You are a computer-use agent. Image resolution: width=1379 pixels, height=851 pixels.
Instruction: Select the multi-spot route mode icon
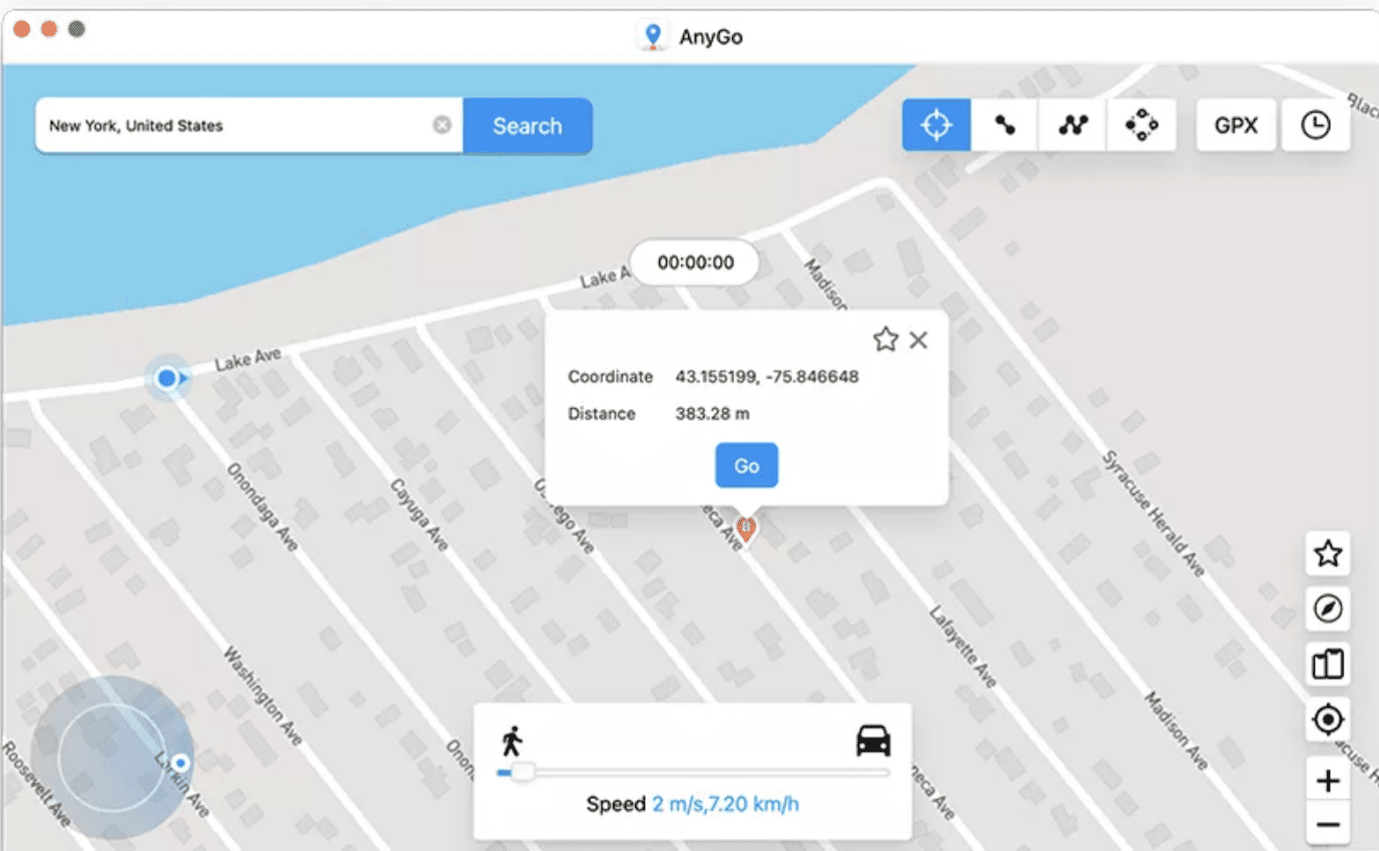(1072, 124)
